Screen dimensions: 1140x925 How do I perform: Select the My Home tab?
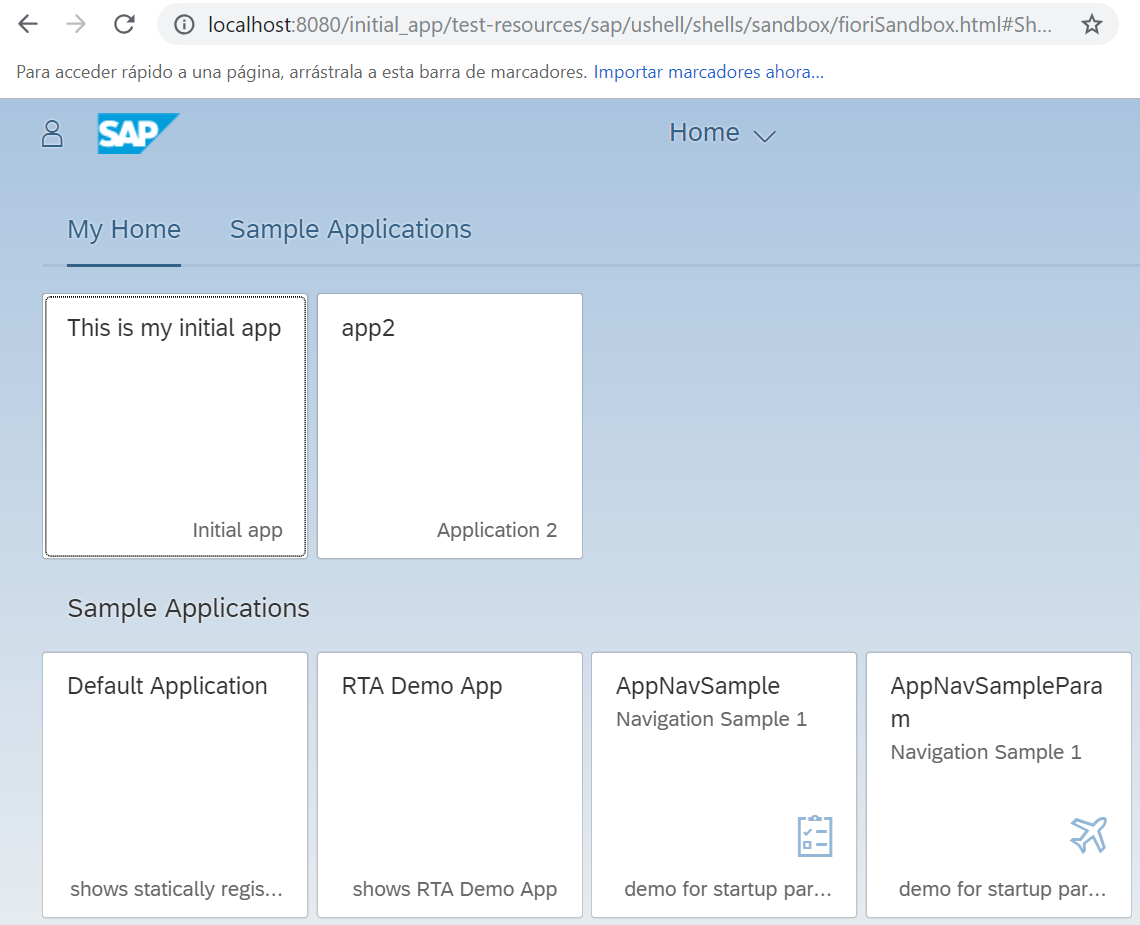click(x=124, y=229)
